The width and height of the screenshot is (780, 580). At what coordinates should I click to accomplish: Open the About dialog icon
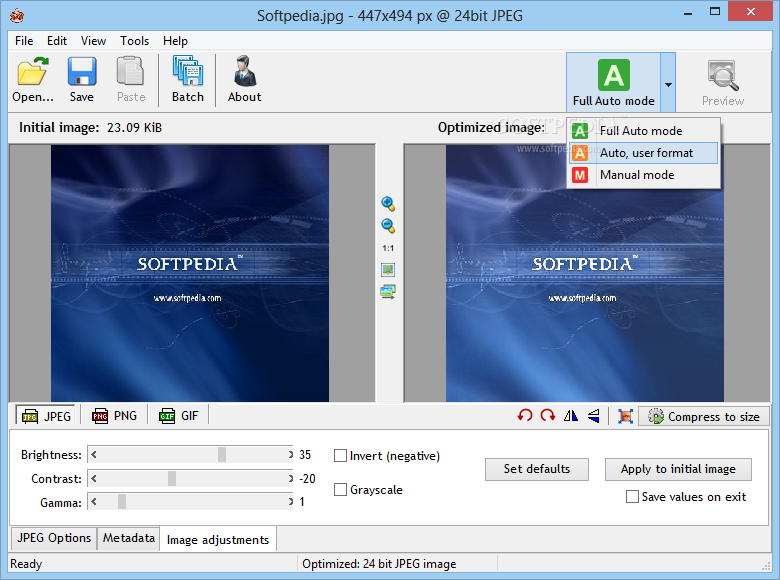pyautogui.click(x=244, y=80)
